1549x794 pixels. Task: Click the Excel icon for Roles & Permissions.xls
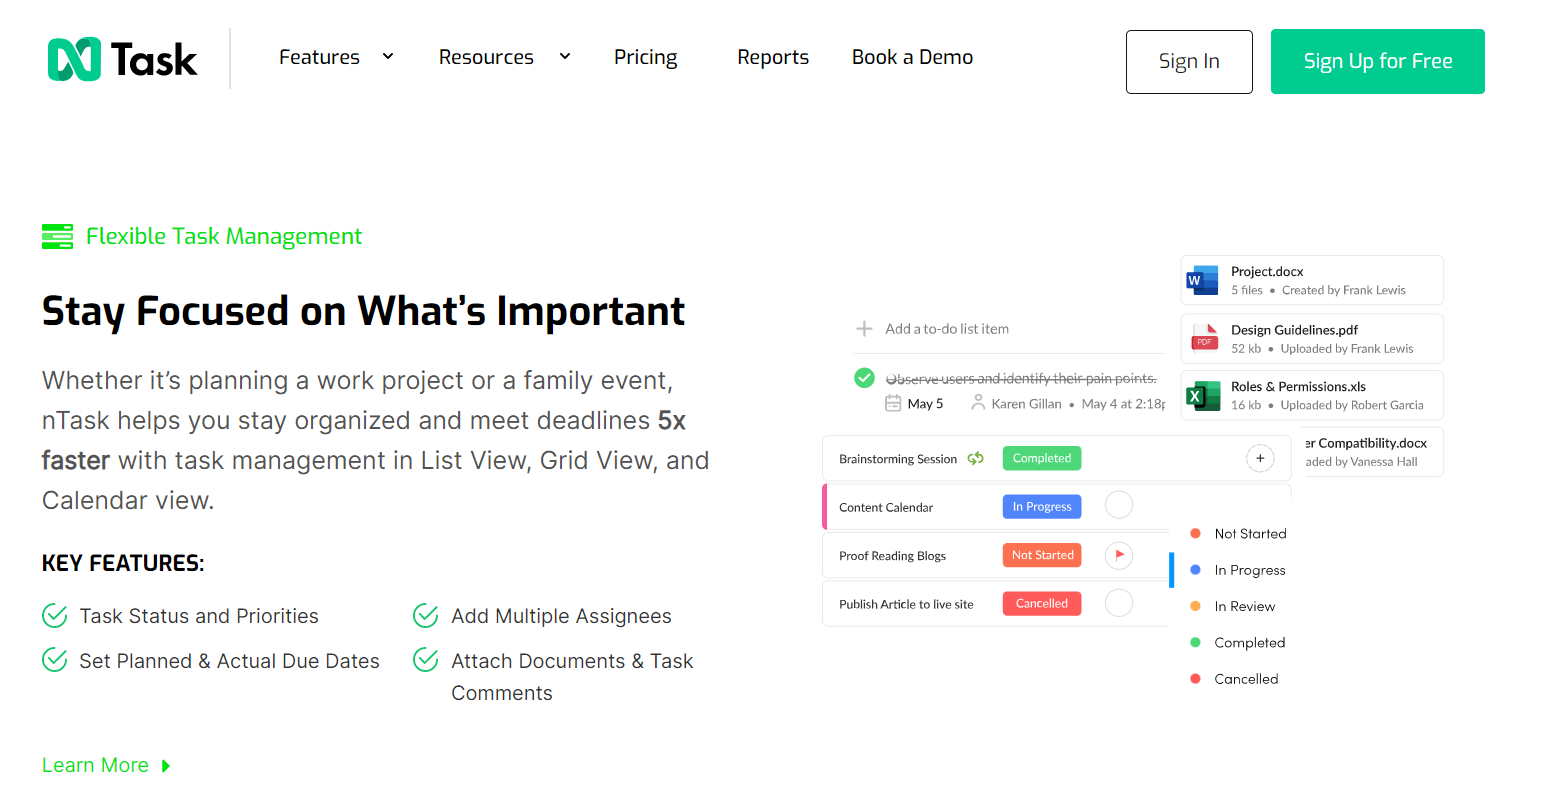(1202, 395)
